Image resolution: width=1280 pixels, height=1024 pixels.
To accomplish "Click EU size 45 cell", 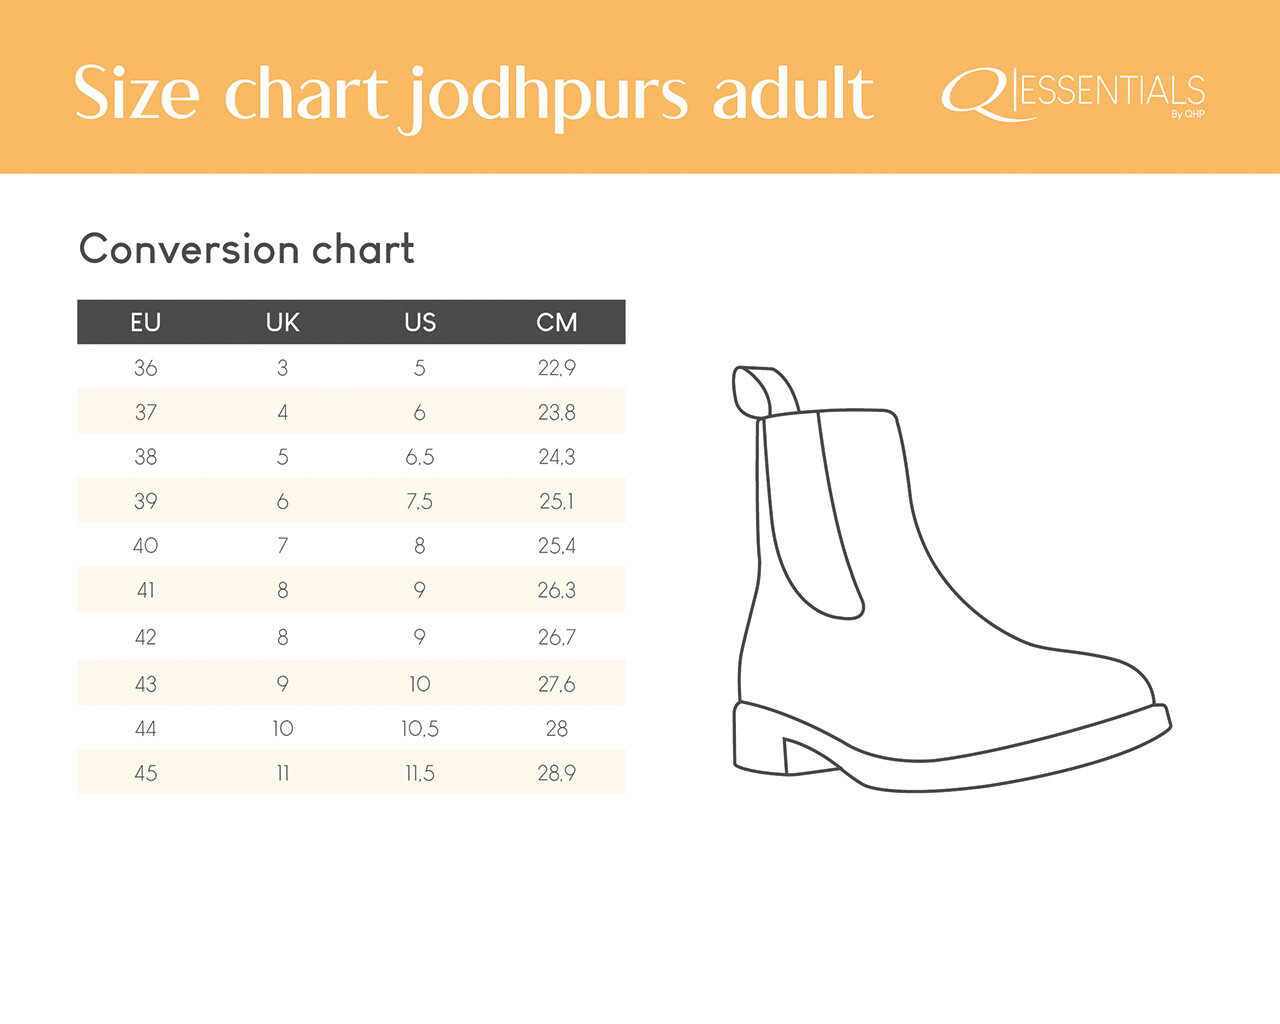I will click(x=145, y=773).
